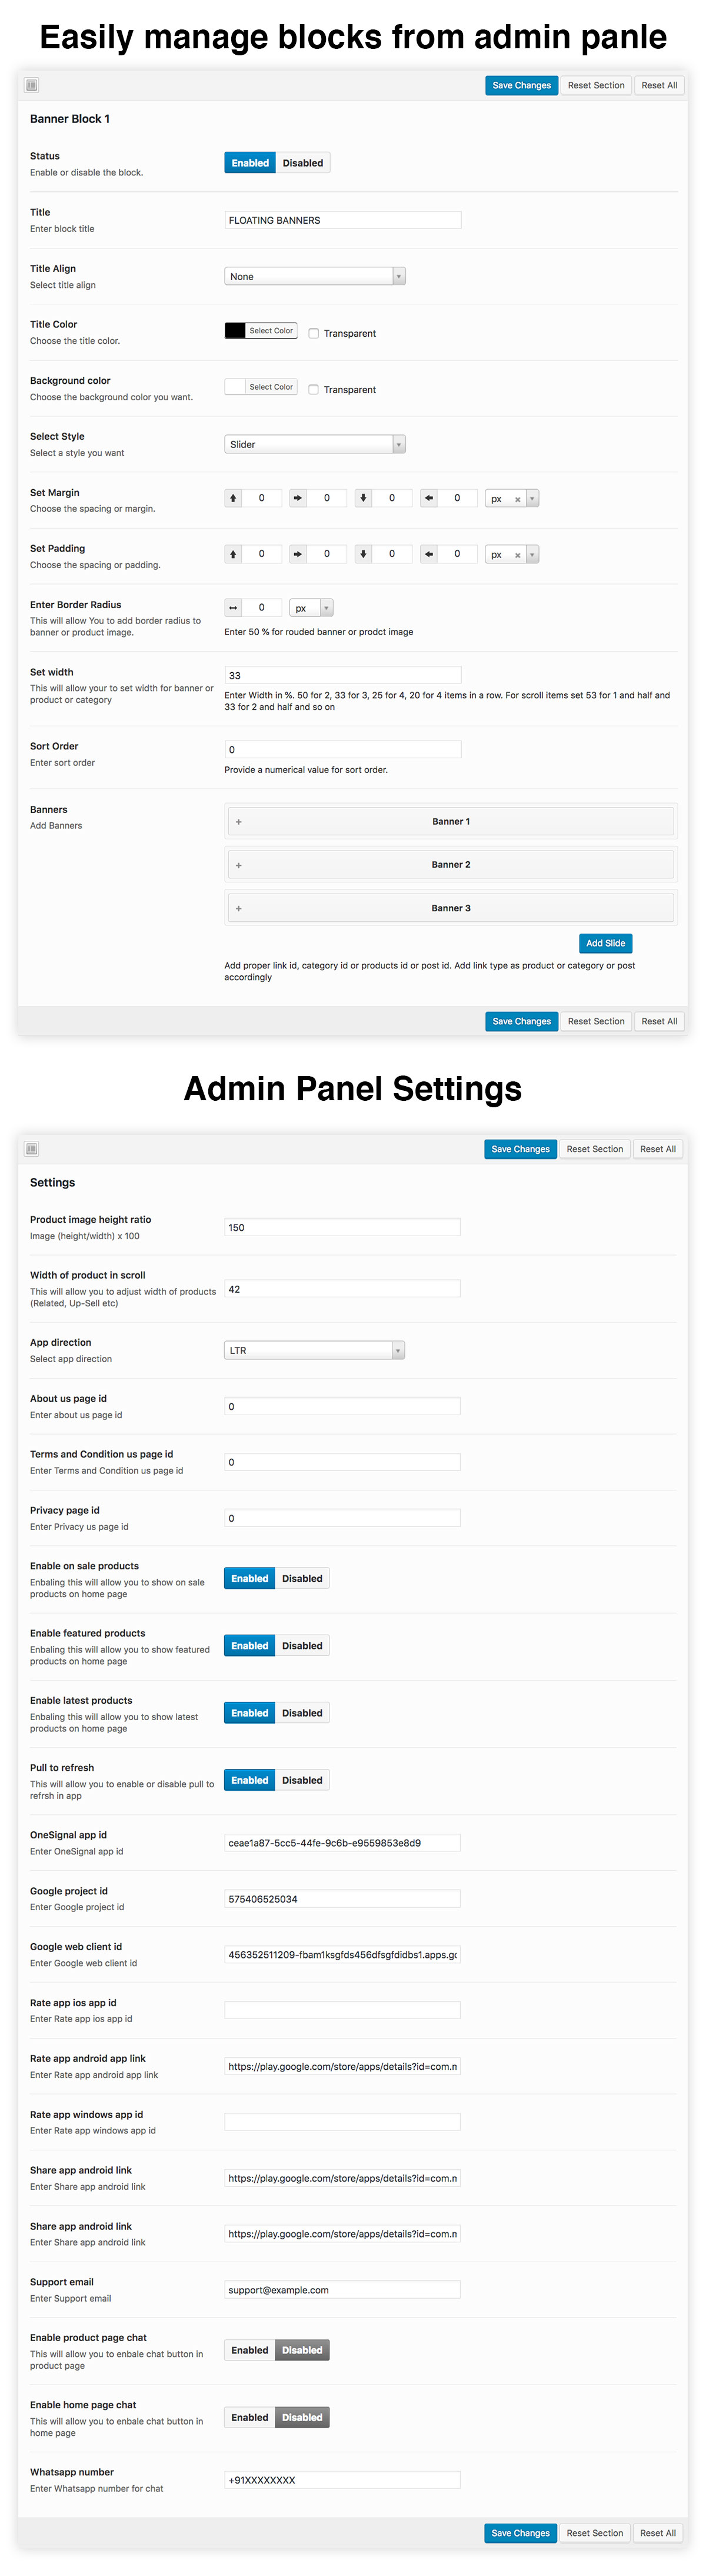Click the Border Radius horizontal arrows icon

pyautogui.click(x=233, y=608)
